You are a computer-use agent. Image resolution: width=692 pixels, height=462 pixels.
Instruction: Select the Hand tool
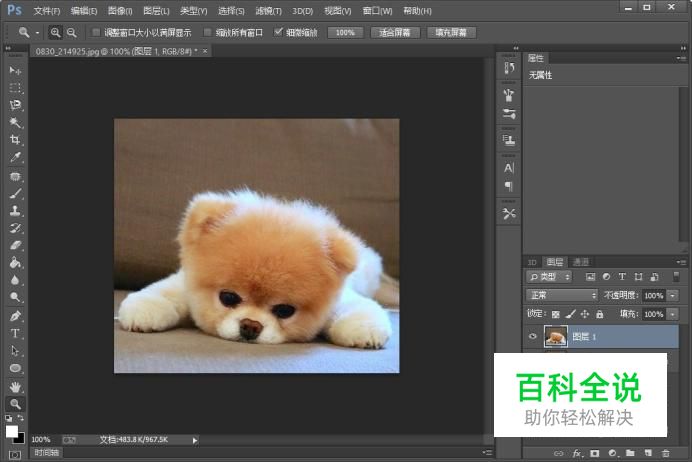pyautogui.click(x=15, y=386)
